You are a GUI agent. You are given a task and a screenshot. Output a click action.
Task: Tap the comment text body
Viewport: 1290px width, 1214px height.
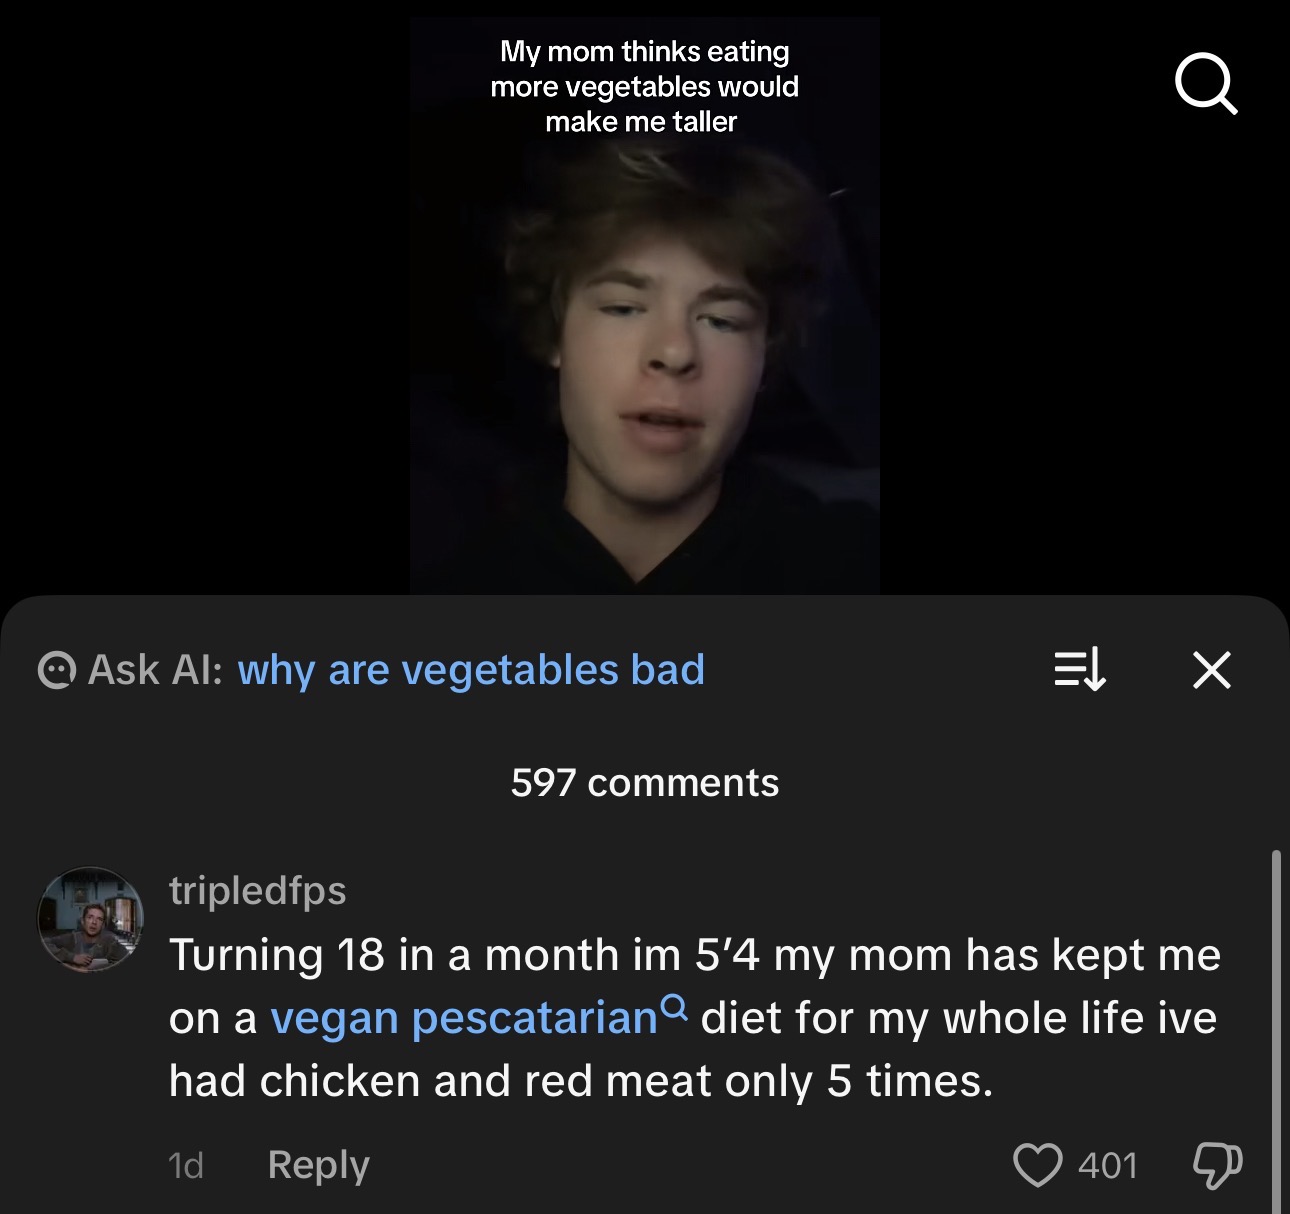click(x=695, y=1018)
